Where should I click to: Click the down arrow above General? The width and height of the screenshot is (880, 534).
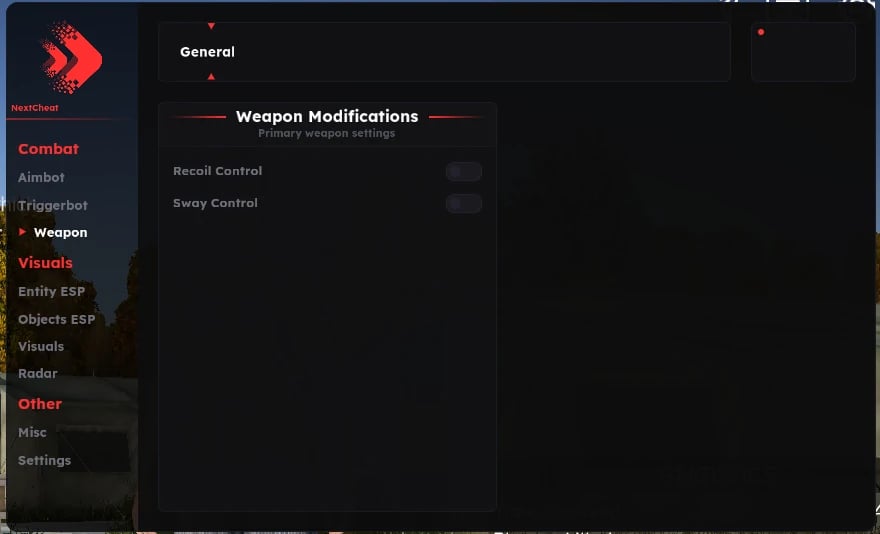click(211, 26)
